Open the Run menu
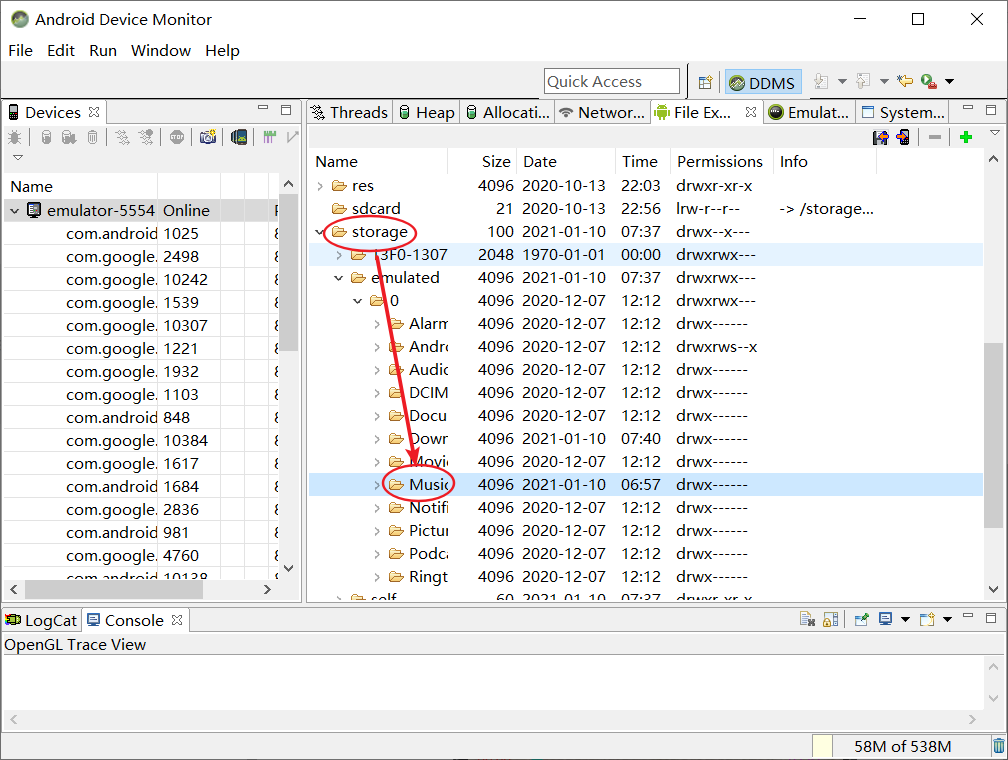1008x760 pixels. coord(103,51)
